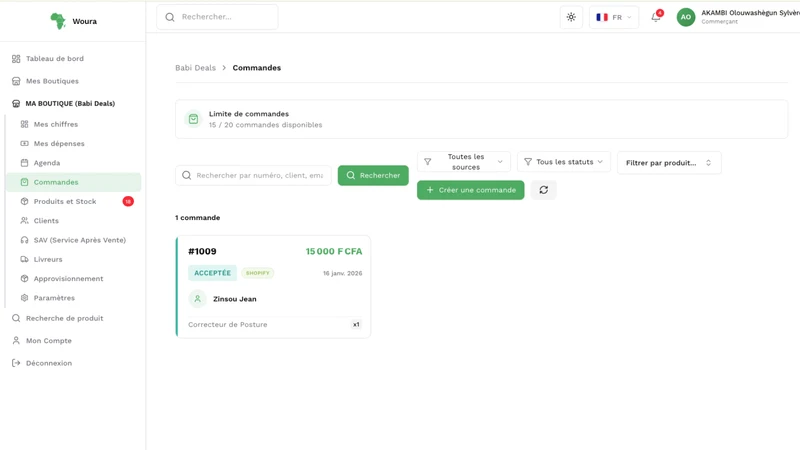Click the Mon Compte person icon

click(x=16, y=341)
